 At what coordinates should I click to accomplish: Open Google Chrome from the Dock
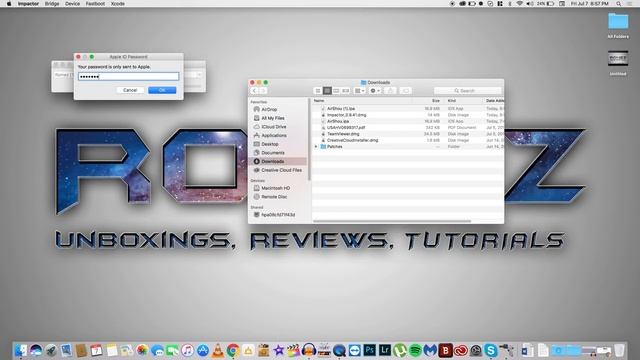[x=233, y=350]
